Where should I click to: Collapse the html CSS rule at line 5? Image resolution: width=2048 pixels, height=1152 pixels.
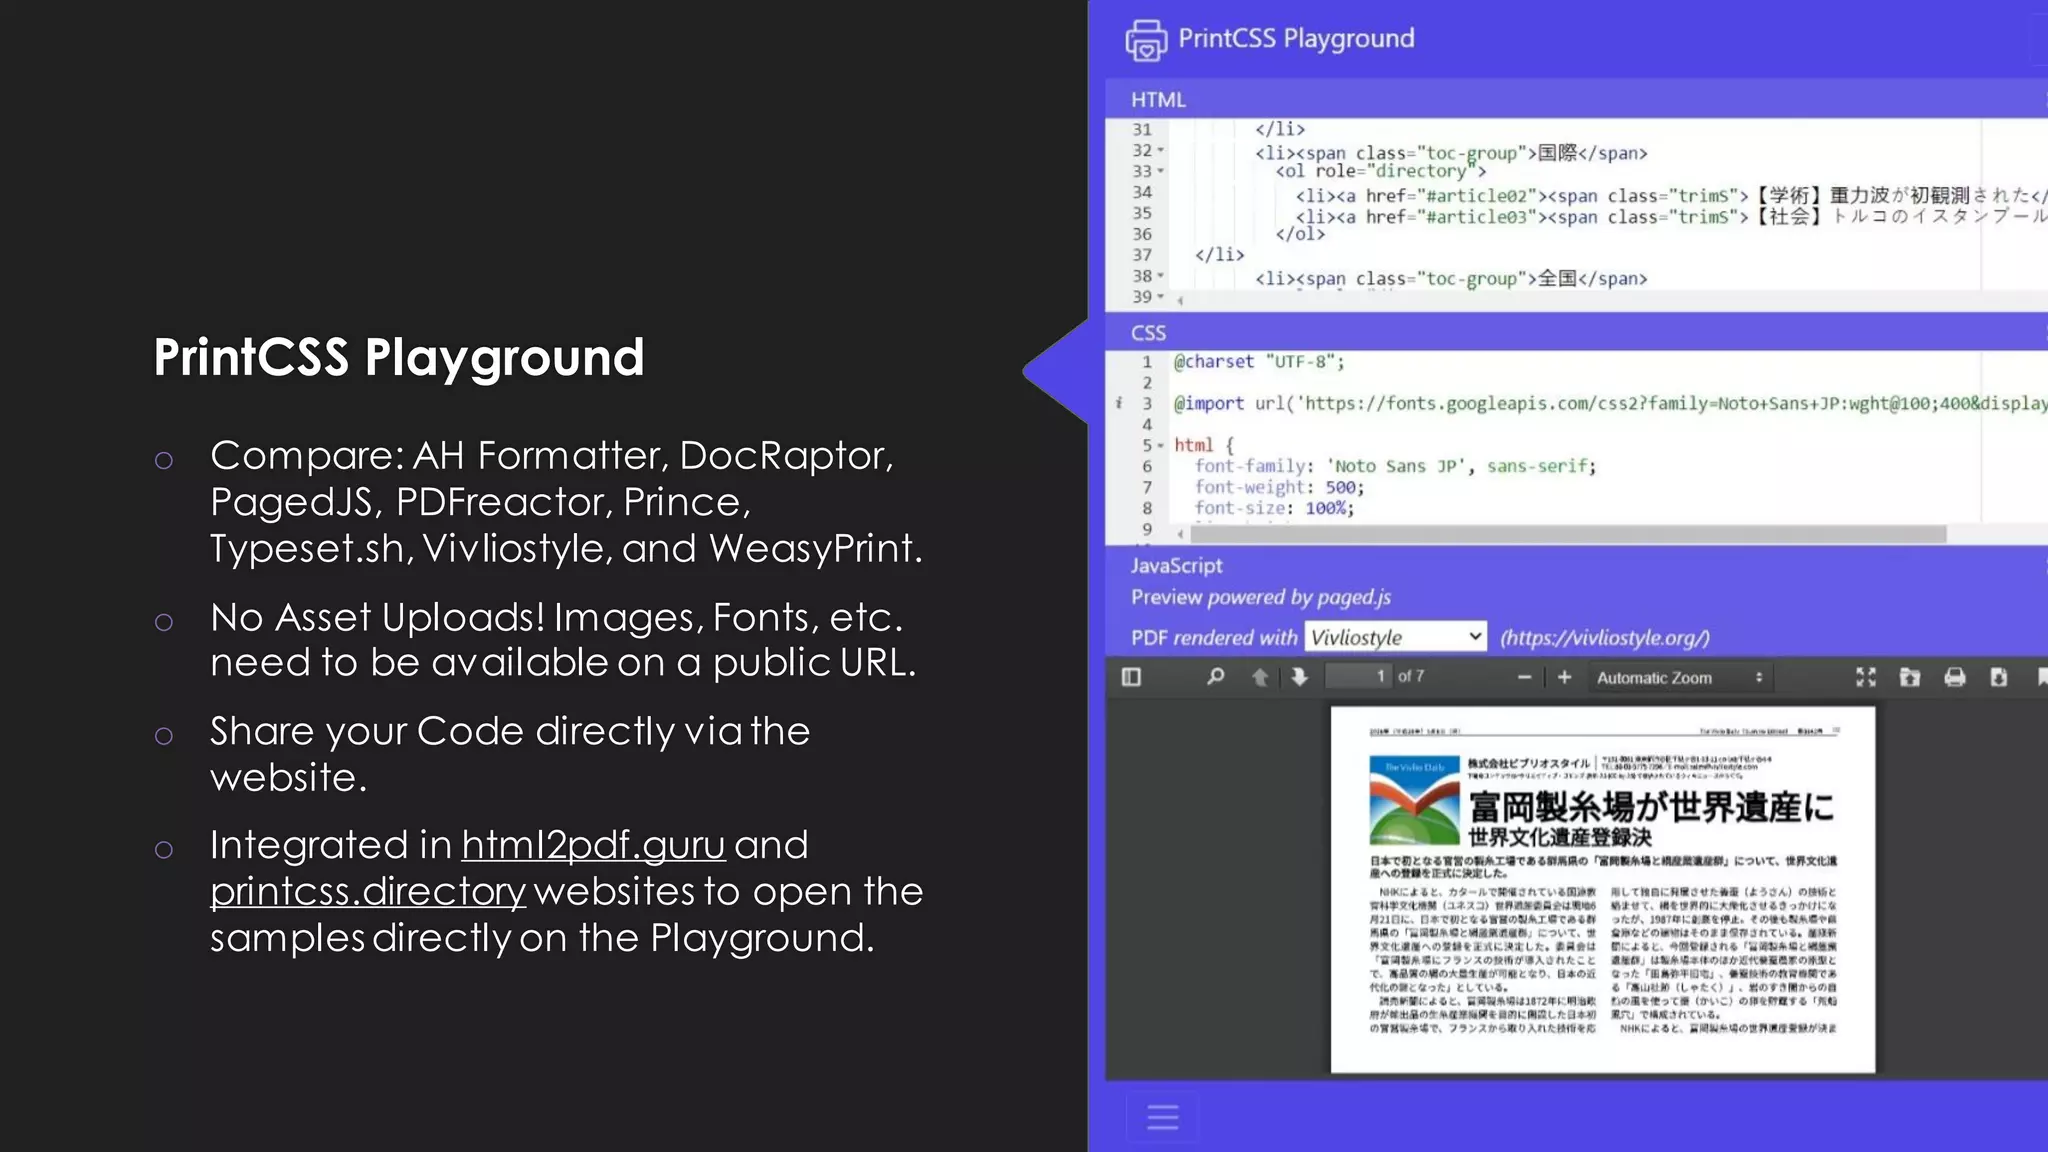pos(1160,446)
